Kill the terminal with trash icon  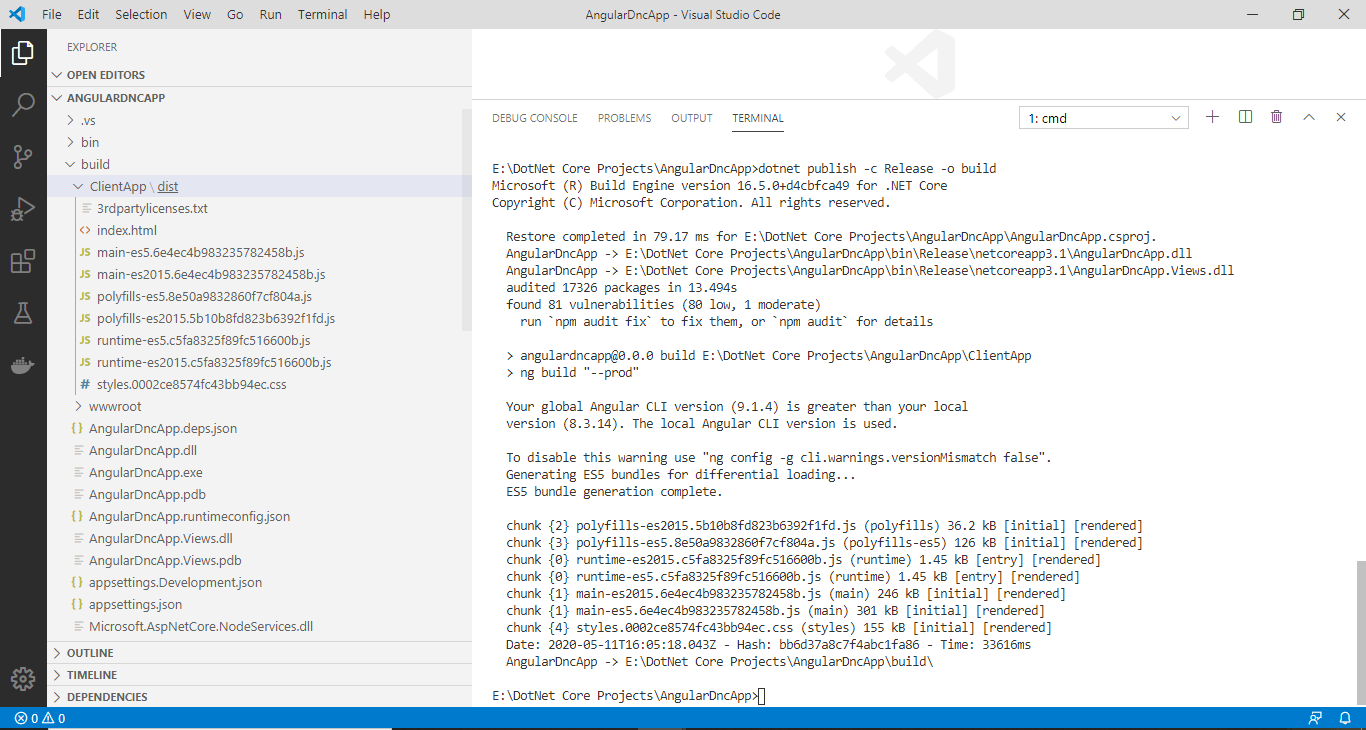point(1277,117)
